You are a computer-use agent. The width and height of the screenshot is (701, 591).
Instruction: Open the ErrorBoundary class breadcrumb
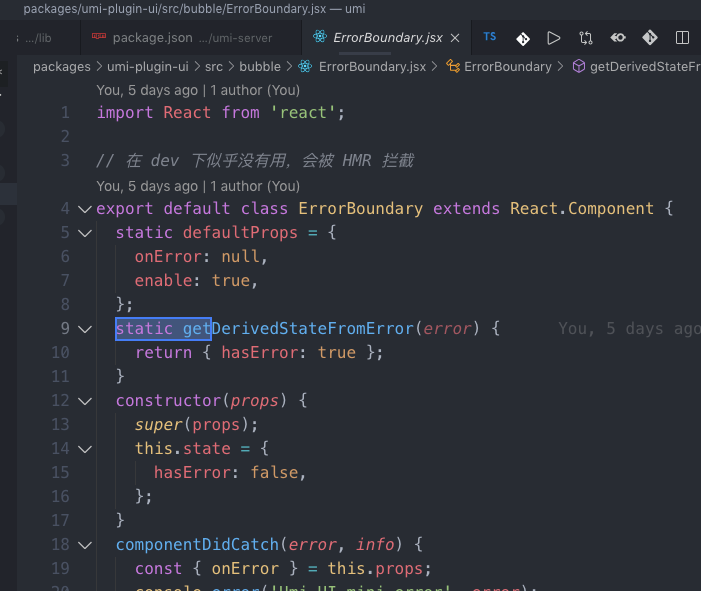[x=508, y=67]
